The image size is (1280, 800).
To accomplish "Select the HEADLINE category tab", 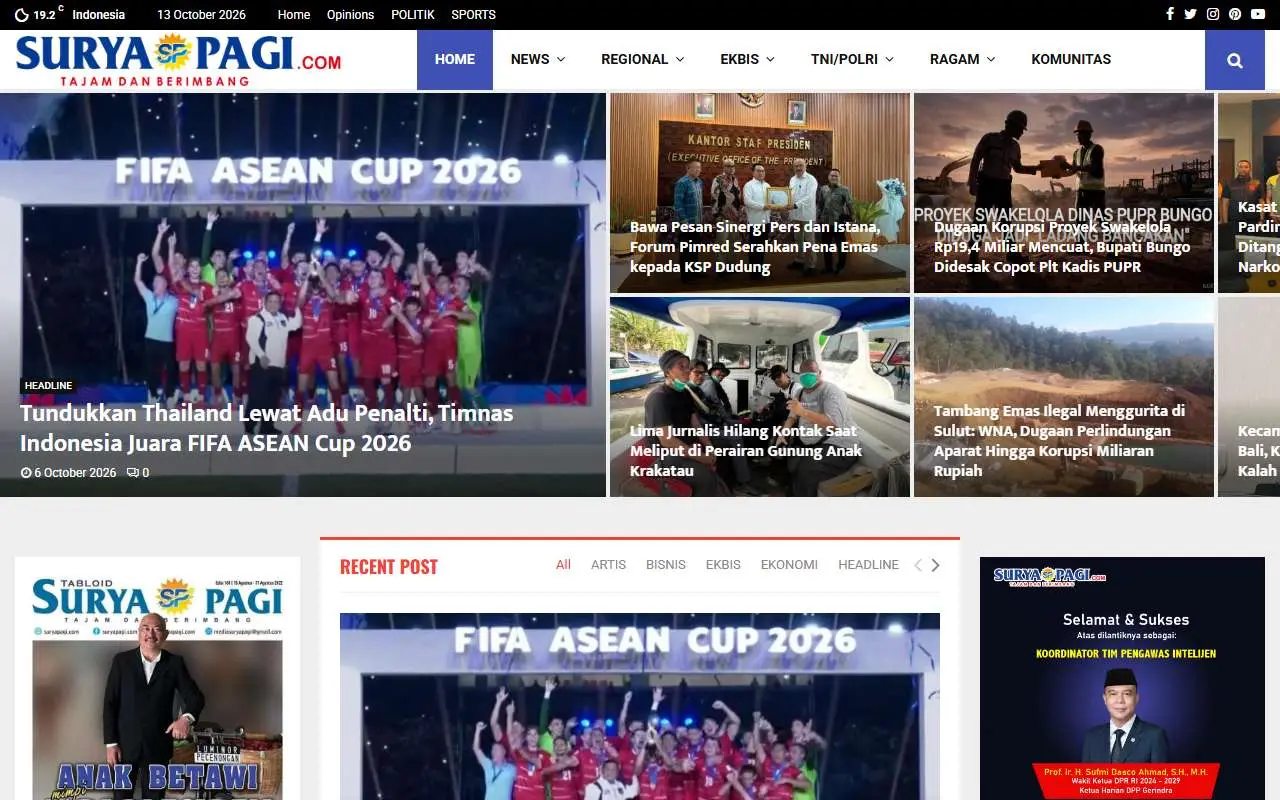I will pos(868,565).
